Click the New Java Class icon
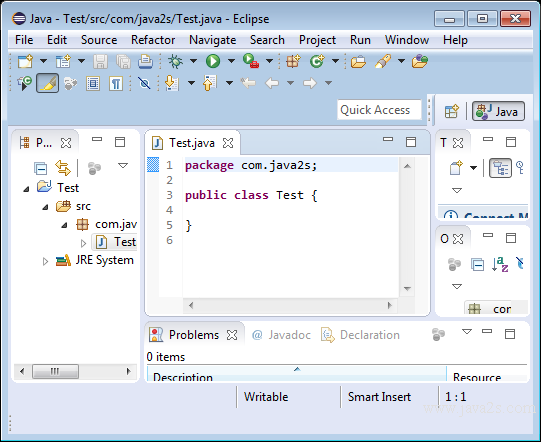Screen dimensions: 541x442 coord(317,61)
